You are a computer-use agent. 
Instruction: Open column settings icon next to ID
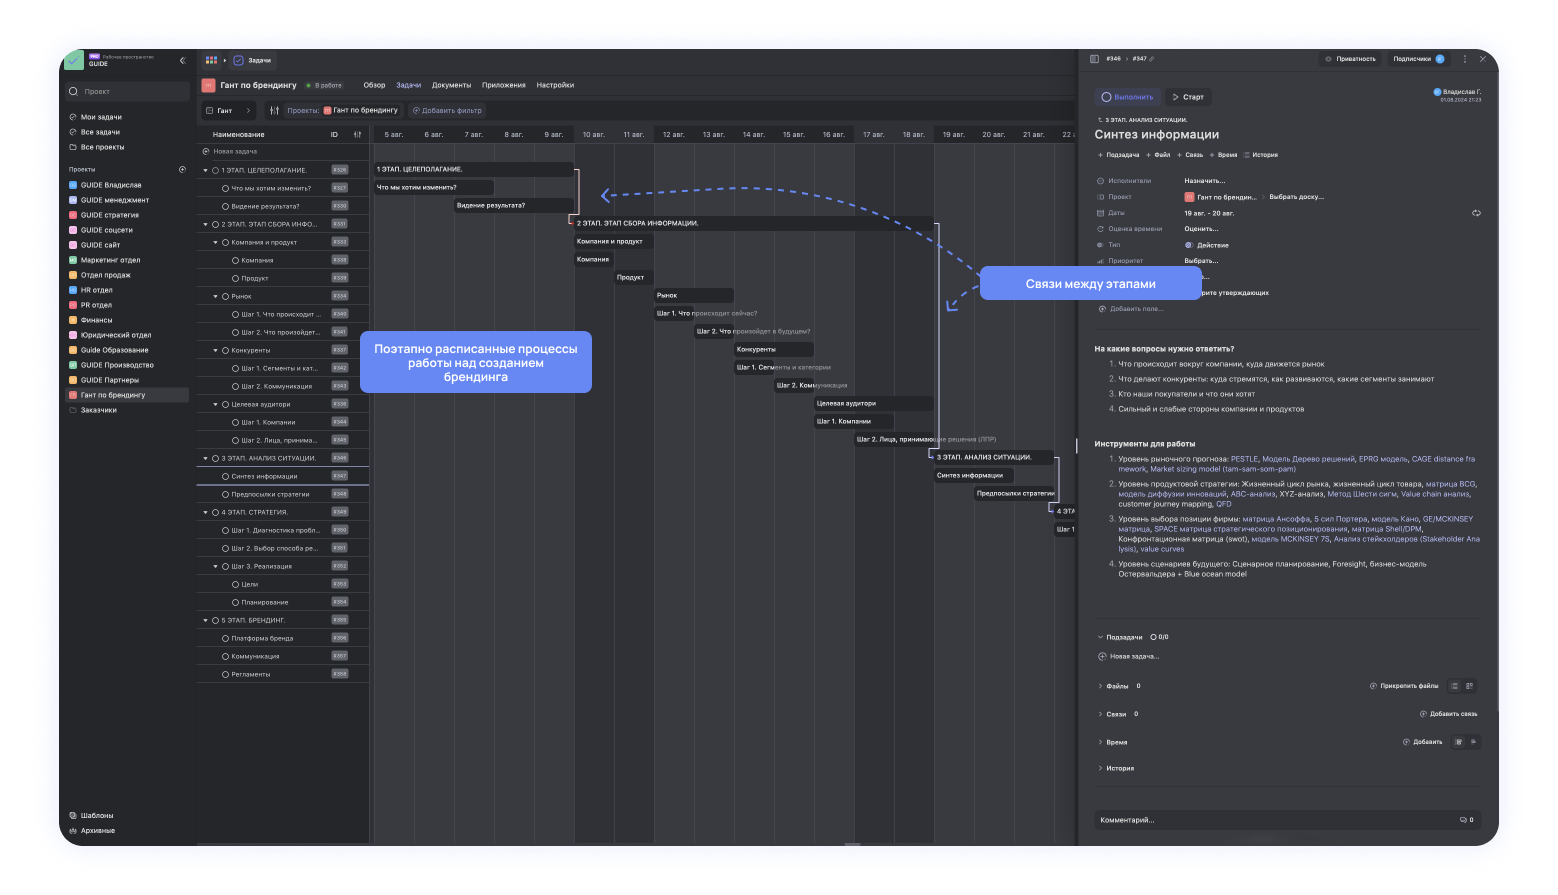pos(357,134)
